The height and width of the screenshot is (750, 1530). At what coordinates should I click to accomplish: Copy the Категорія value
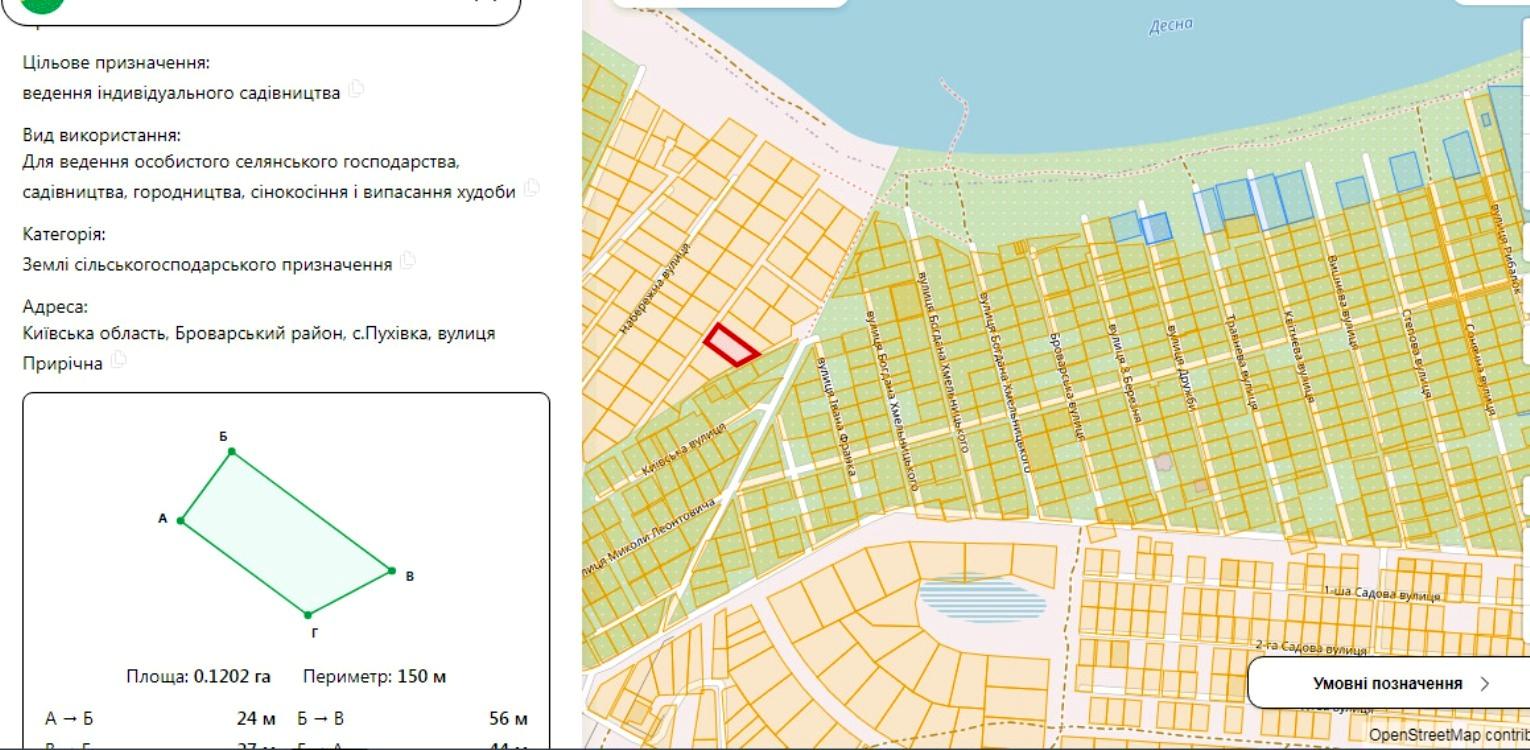tap(407, 261)
